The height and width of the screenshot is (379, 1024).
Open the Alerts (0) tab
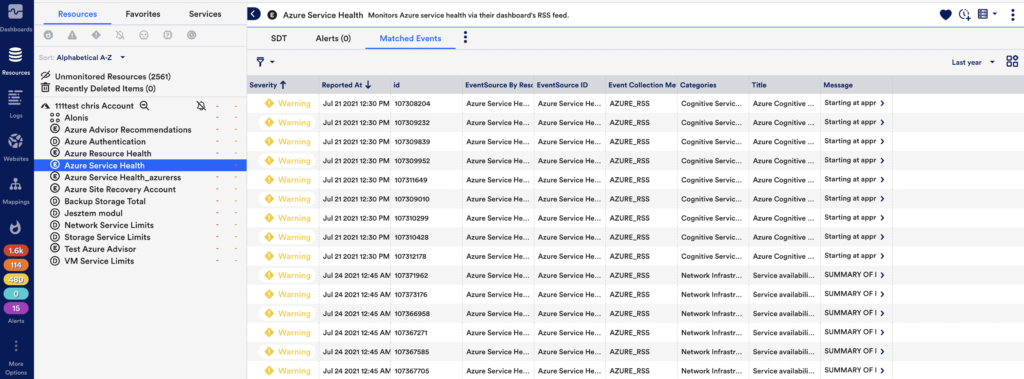coord(333,39)
